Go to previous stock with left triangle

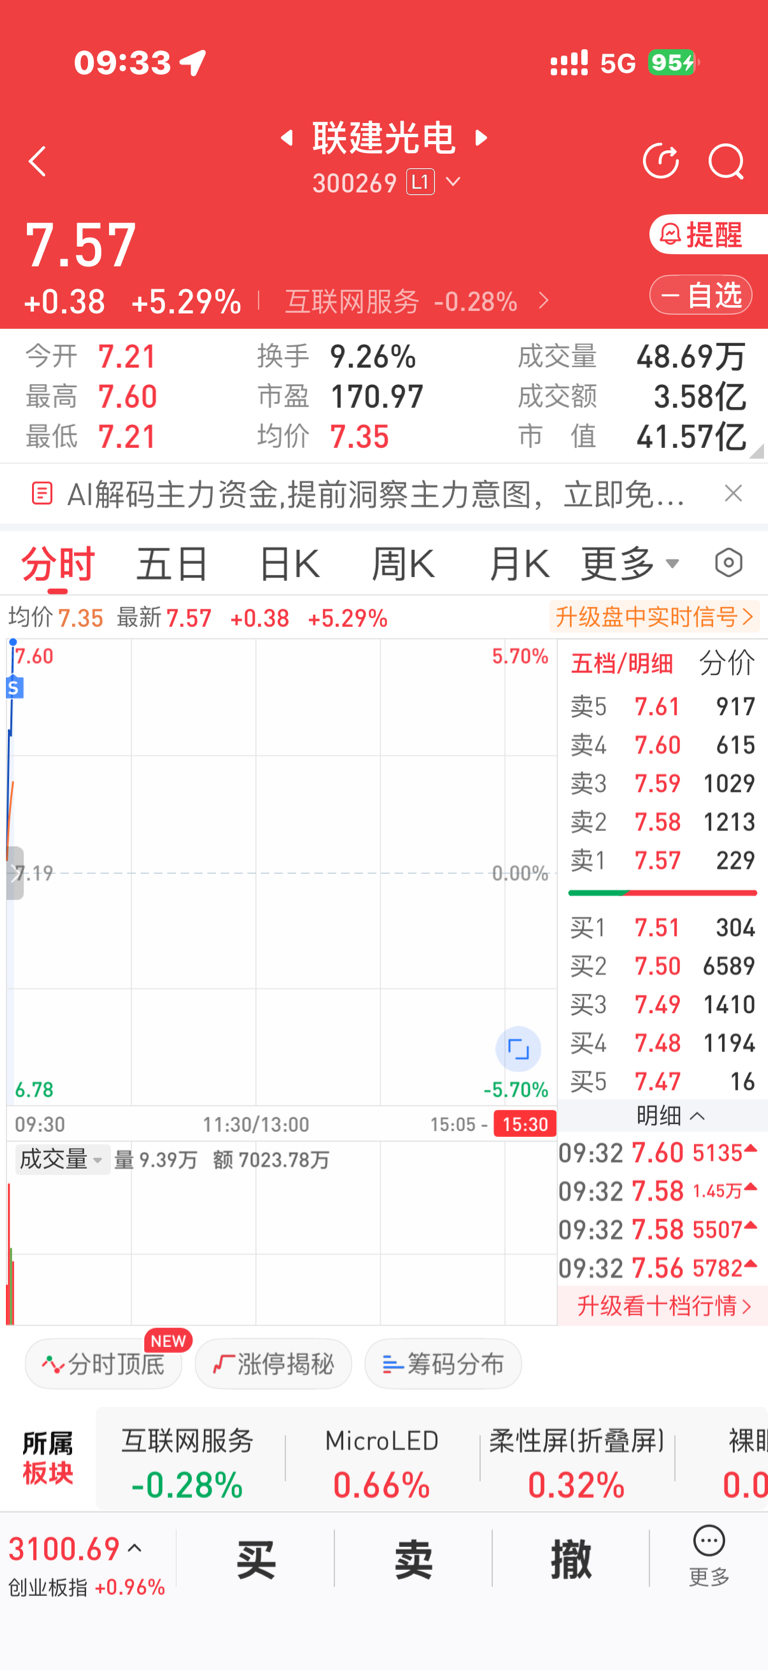(x=287, y=137)
